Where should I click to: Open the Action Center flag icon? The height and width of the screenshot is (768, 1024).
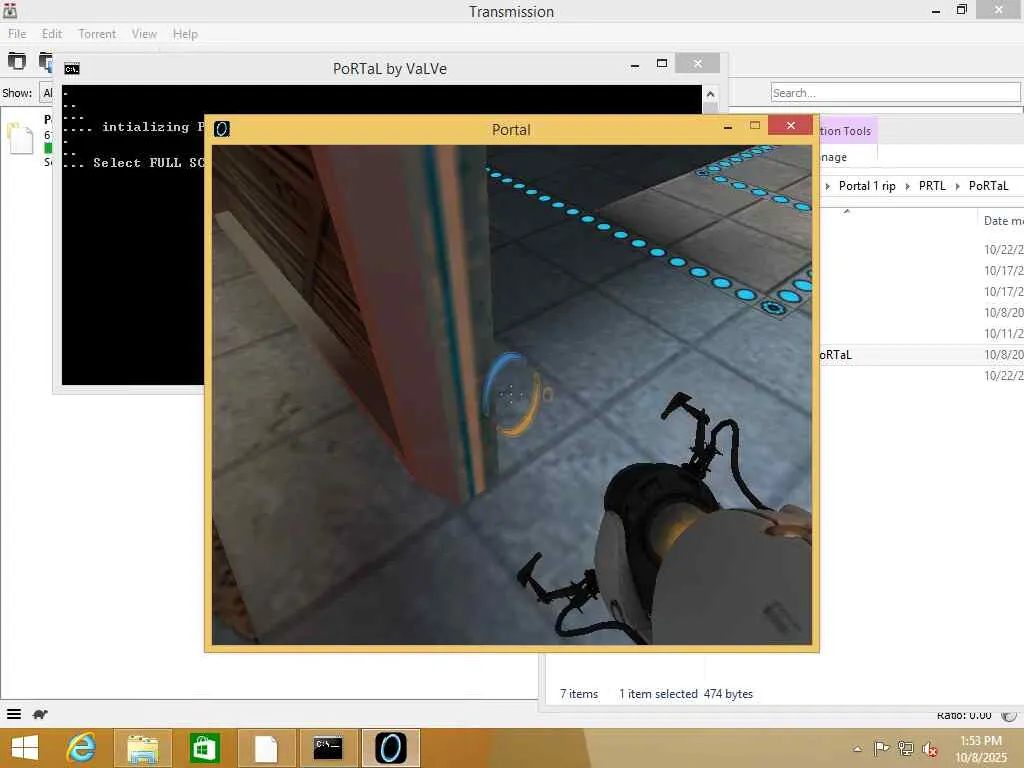(x=881, y=748)
